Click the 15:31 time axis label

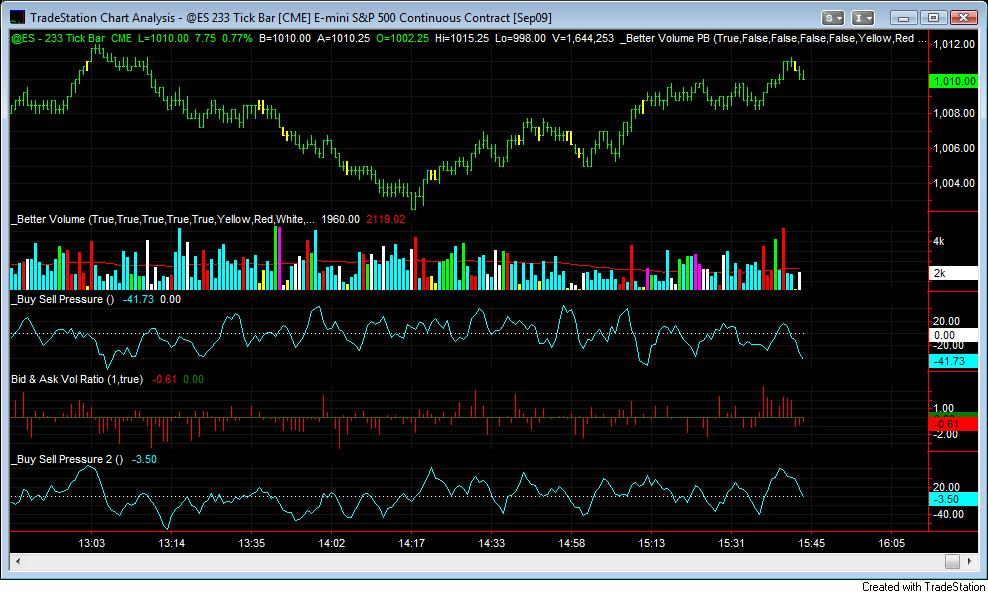(x=732, y=543)
